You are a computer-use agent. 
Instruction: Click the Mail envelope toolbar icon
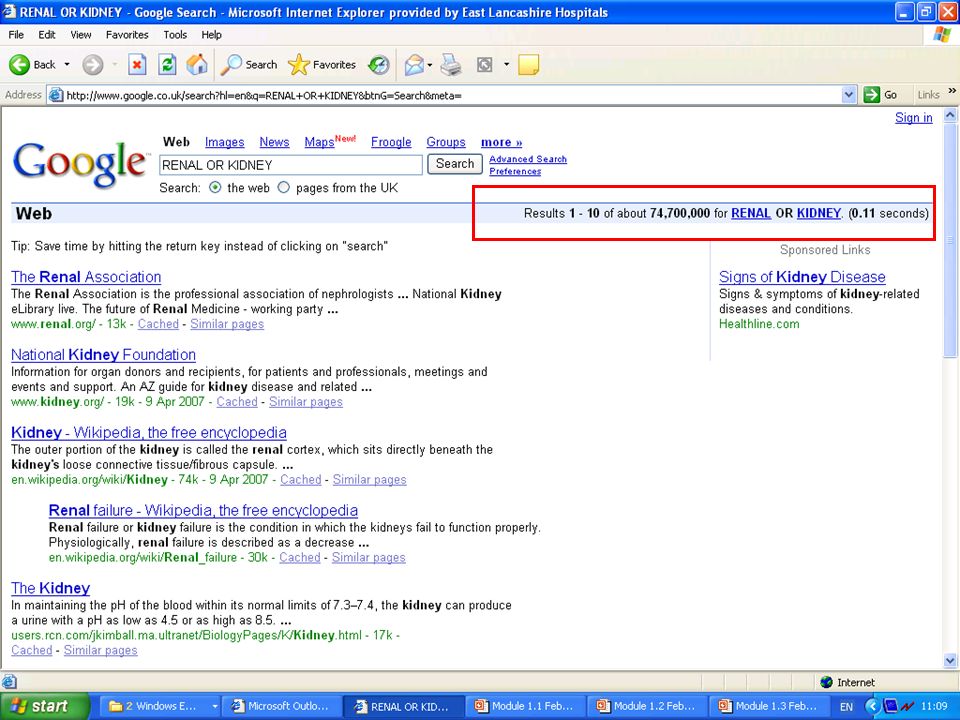(x=414, y=64)
